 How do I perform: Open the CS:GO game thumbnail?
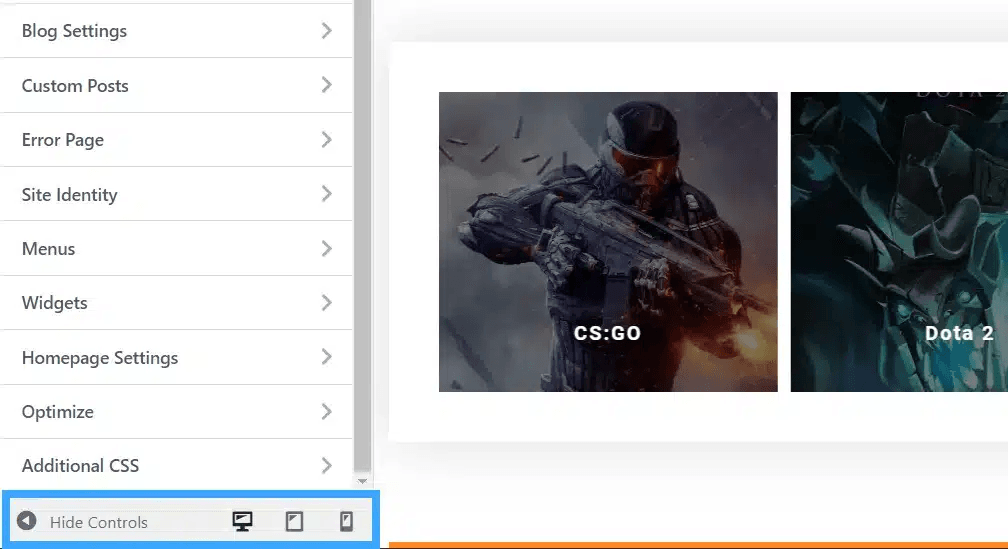pyautogui.click(x=608, y=242)
